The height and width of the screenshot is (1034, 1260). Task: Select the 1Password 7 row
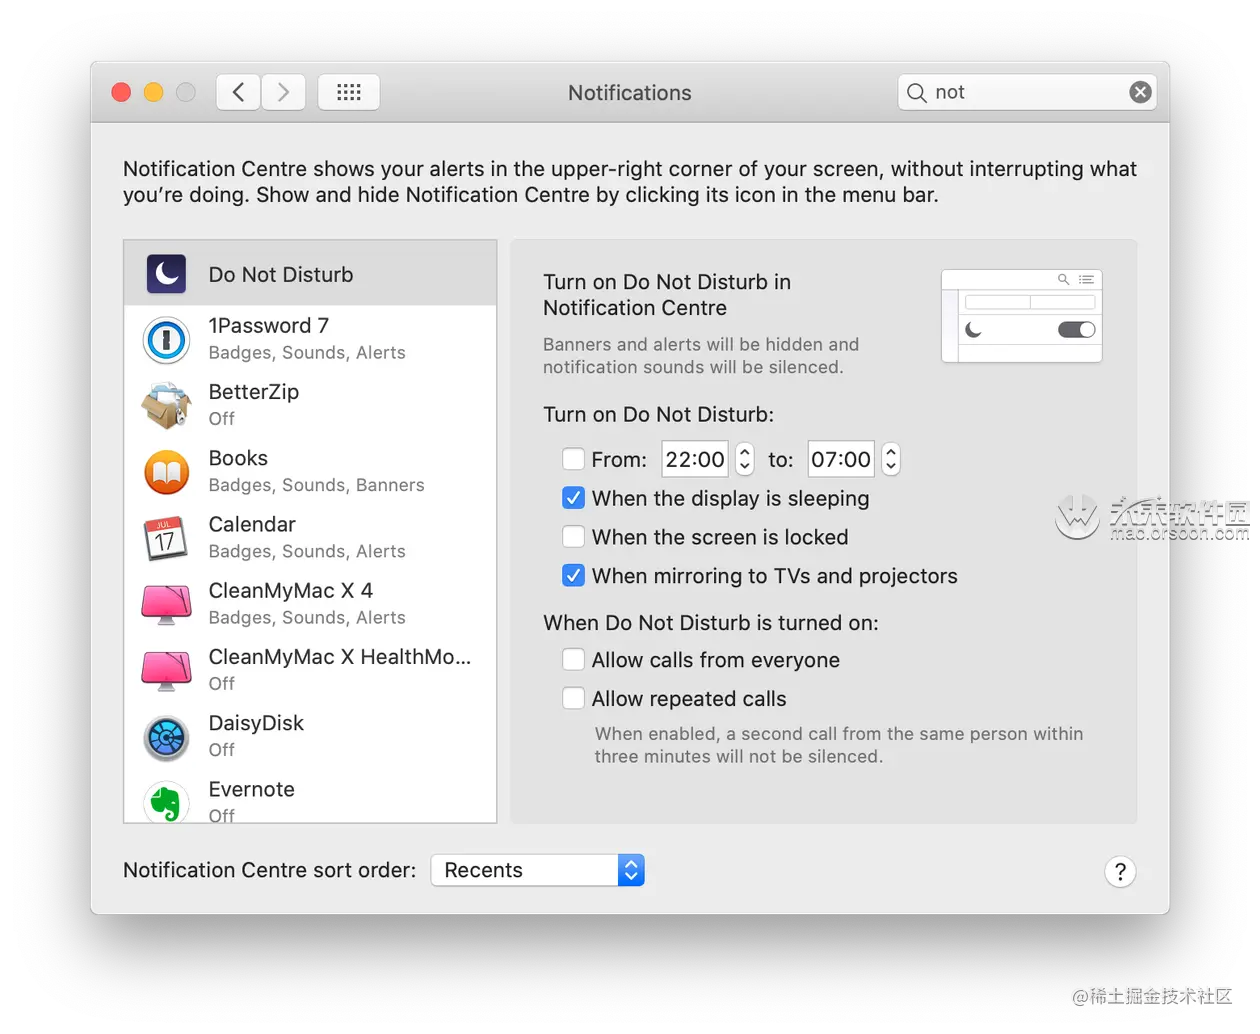tap(310, 339)
